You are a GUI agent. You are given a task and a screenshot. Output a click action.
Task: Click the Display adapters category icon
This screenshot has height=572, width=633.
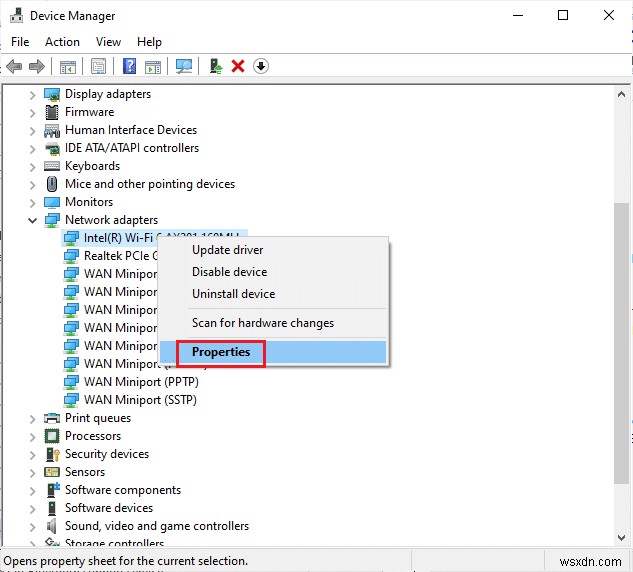(x=52, y=94)
